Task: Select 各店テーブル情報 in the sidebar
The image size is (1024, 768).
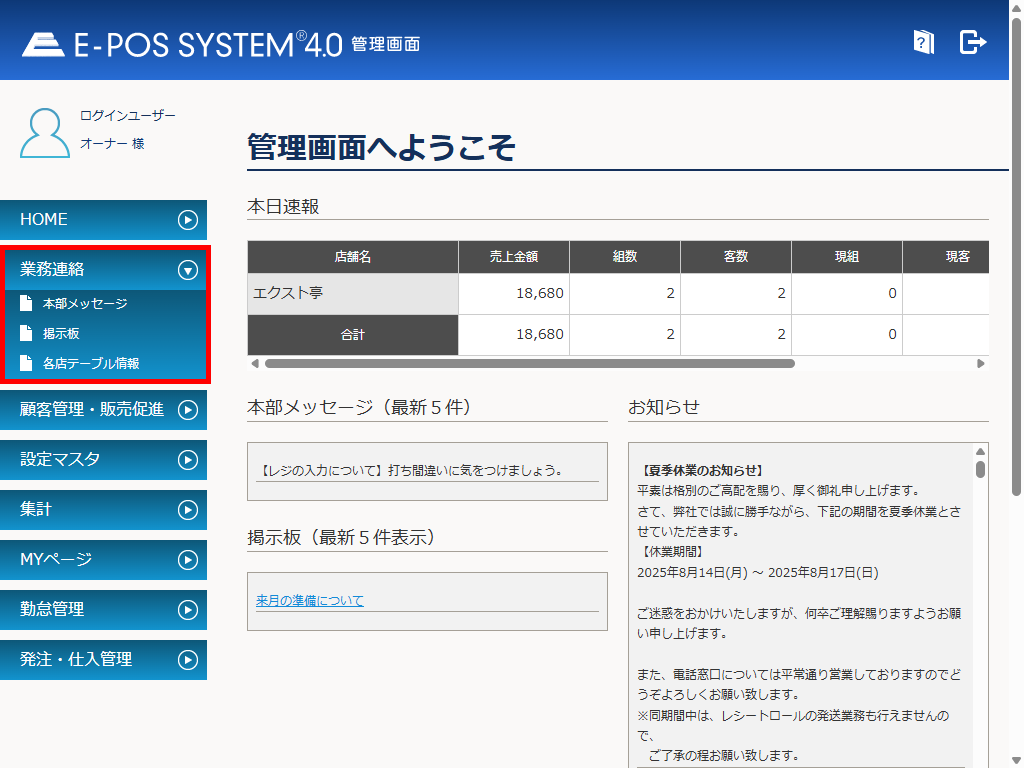Action: pyautogui.click(x=91, y=364)
